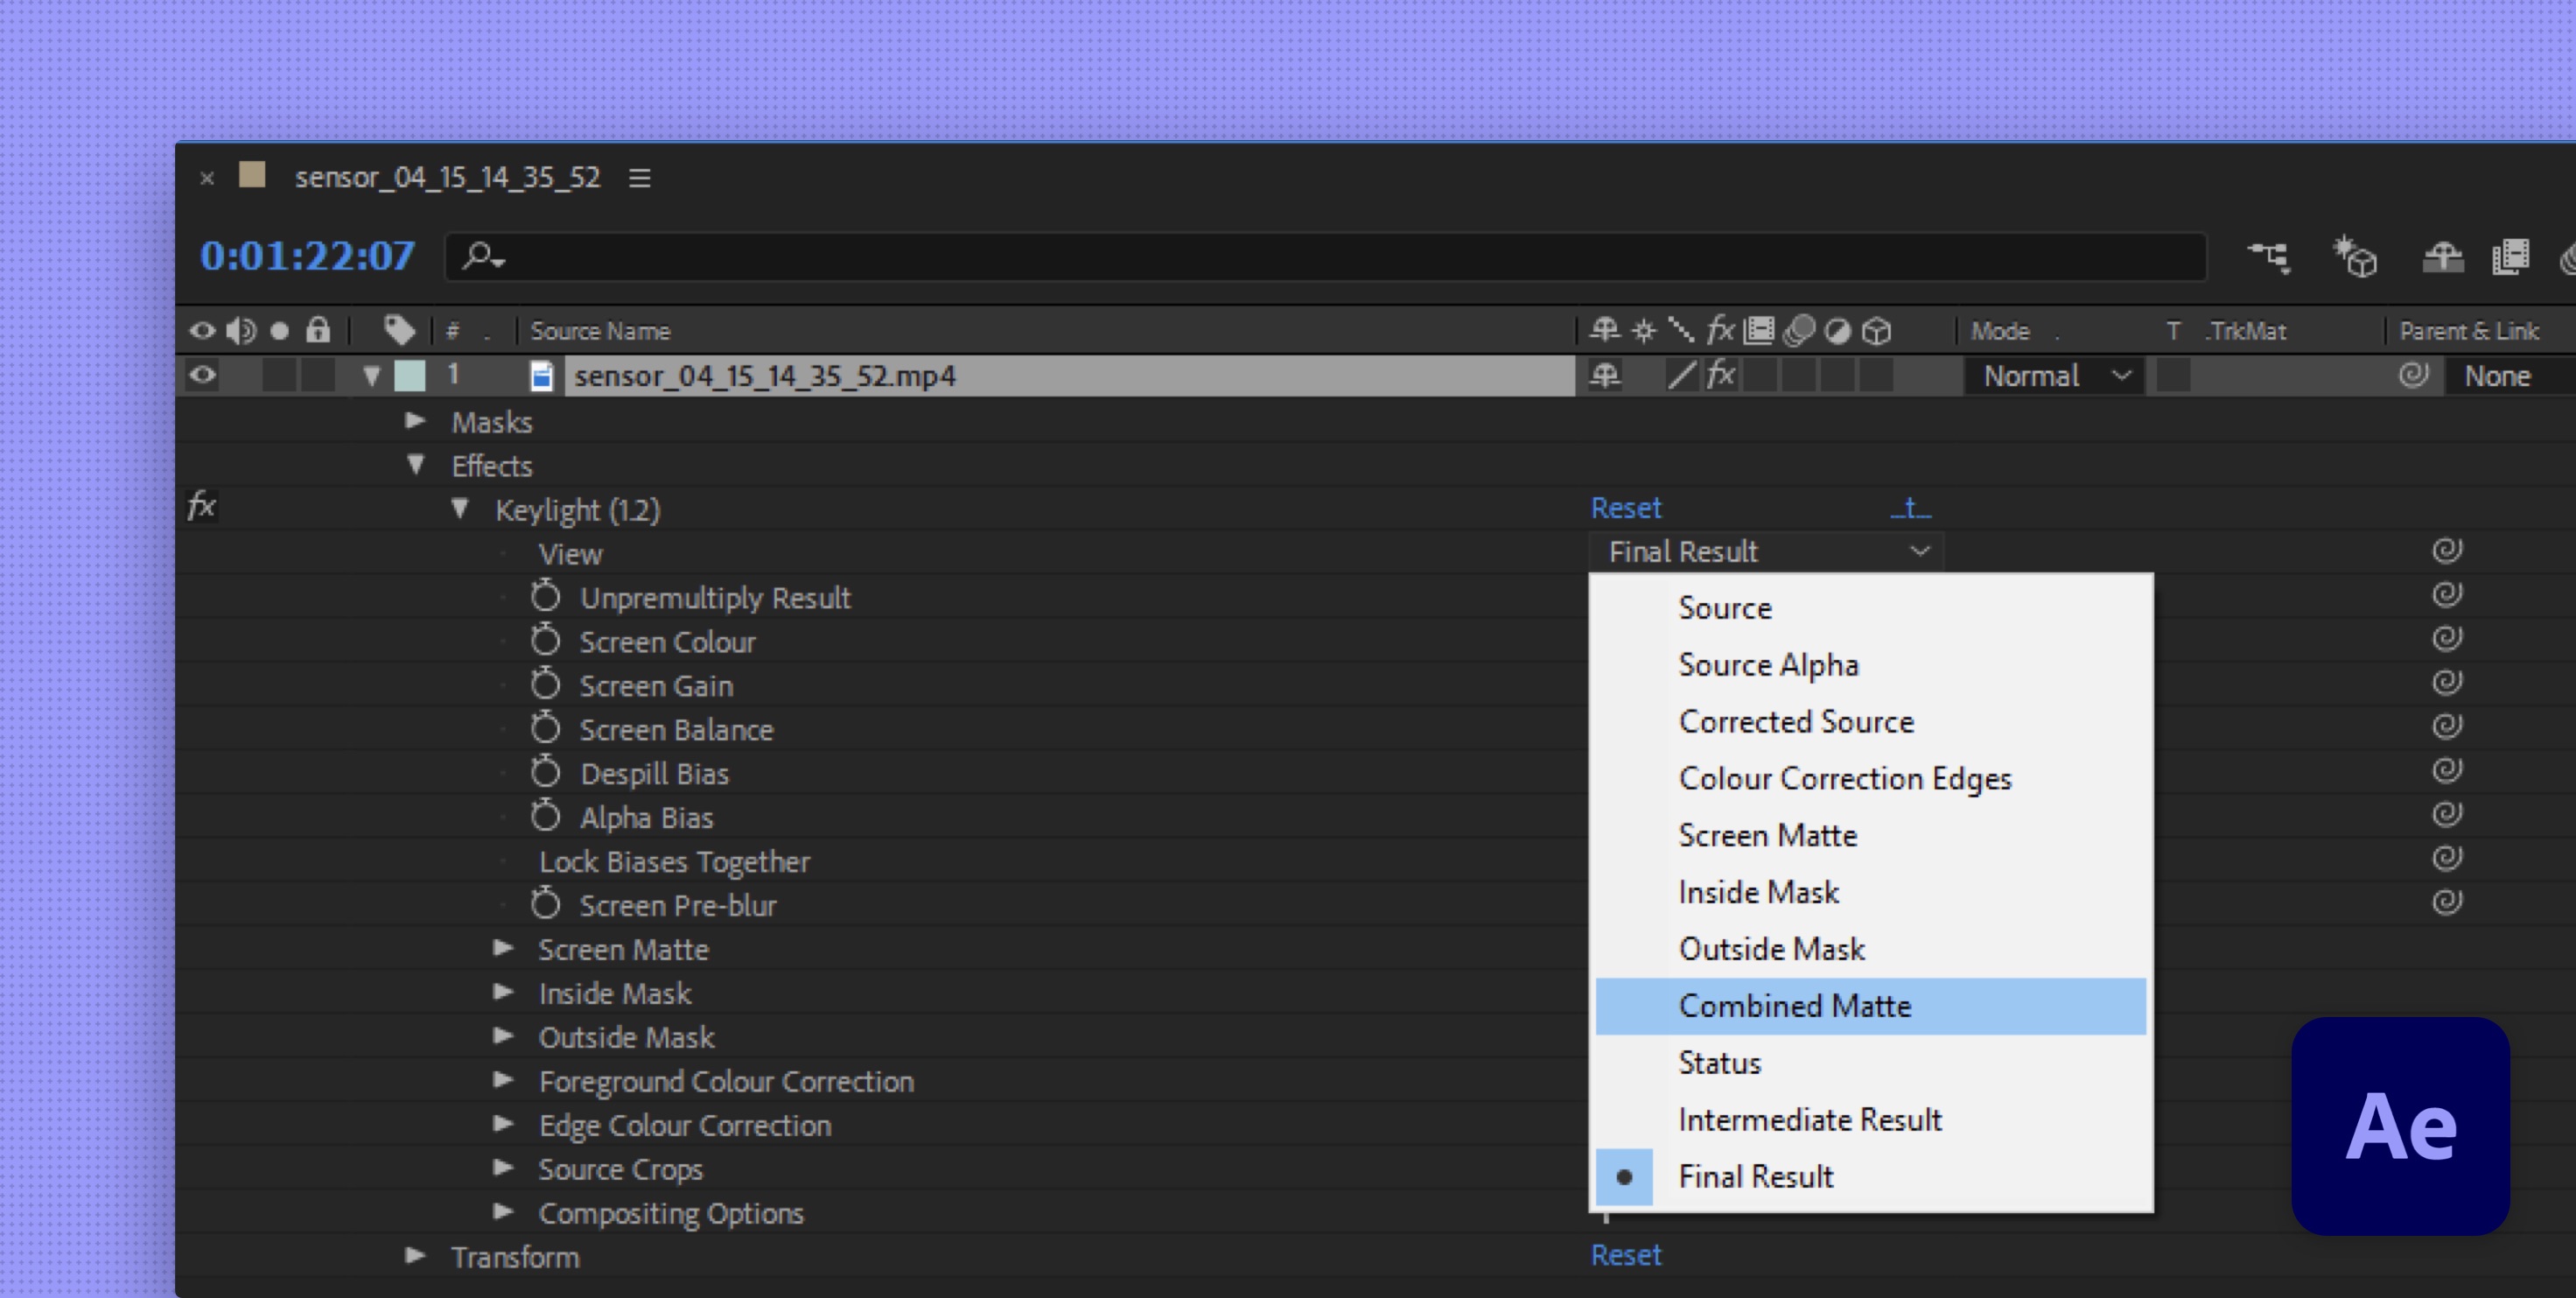
Task: Expand the Masks property group
Action: 415,421
